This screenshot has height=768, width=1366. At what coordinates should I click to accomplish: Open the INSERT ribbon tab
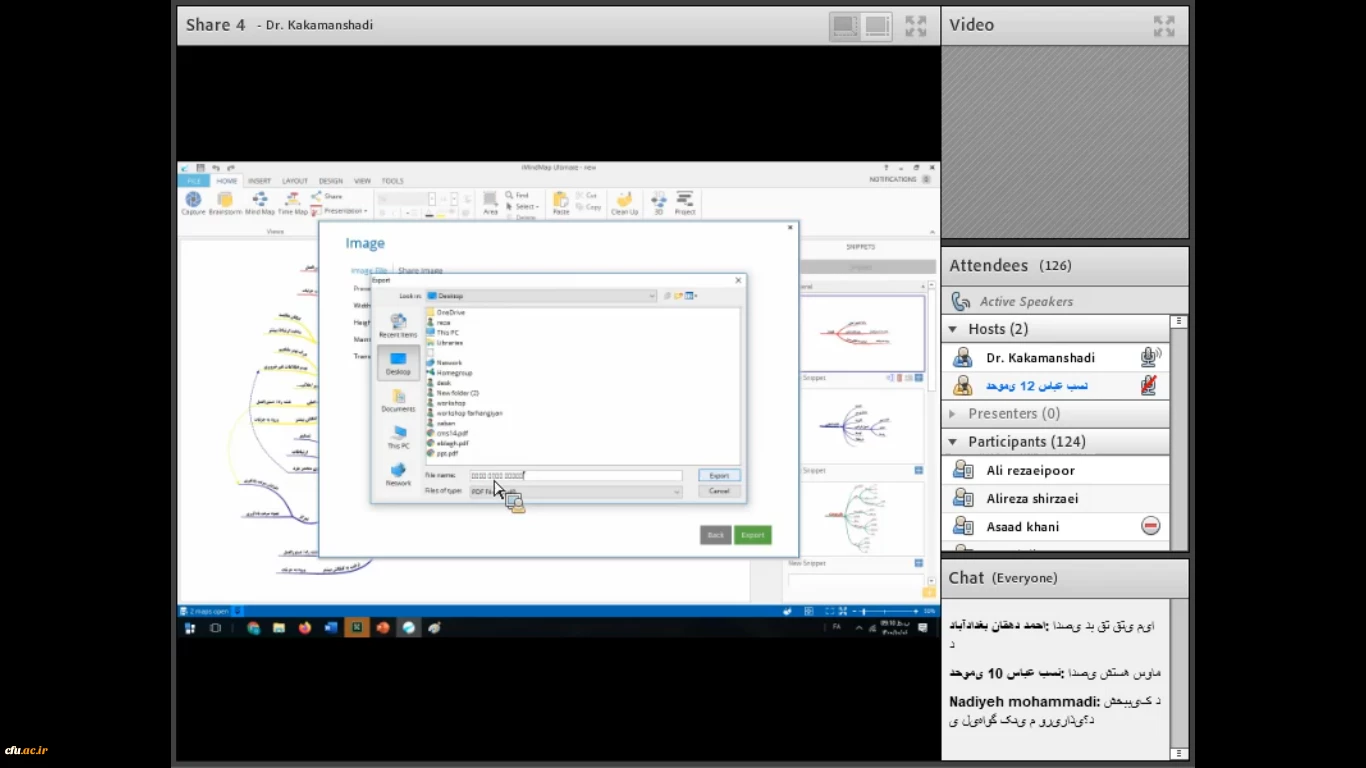point(259,181)
